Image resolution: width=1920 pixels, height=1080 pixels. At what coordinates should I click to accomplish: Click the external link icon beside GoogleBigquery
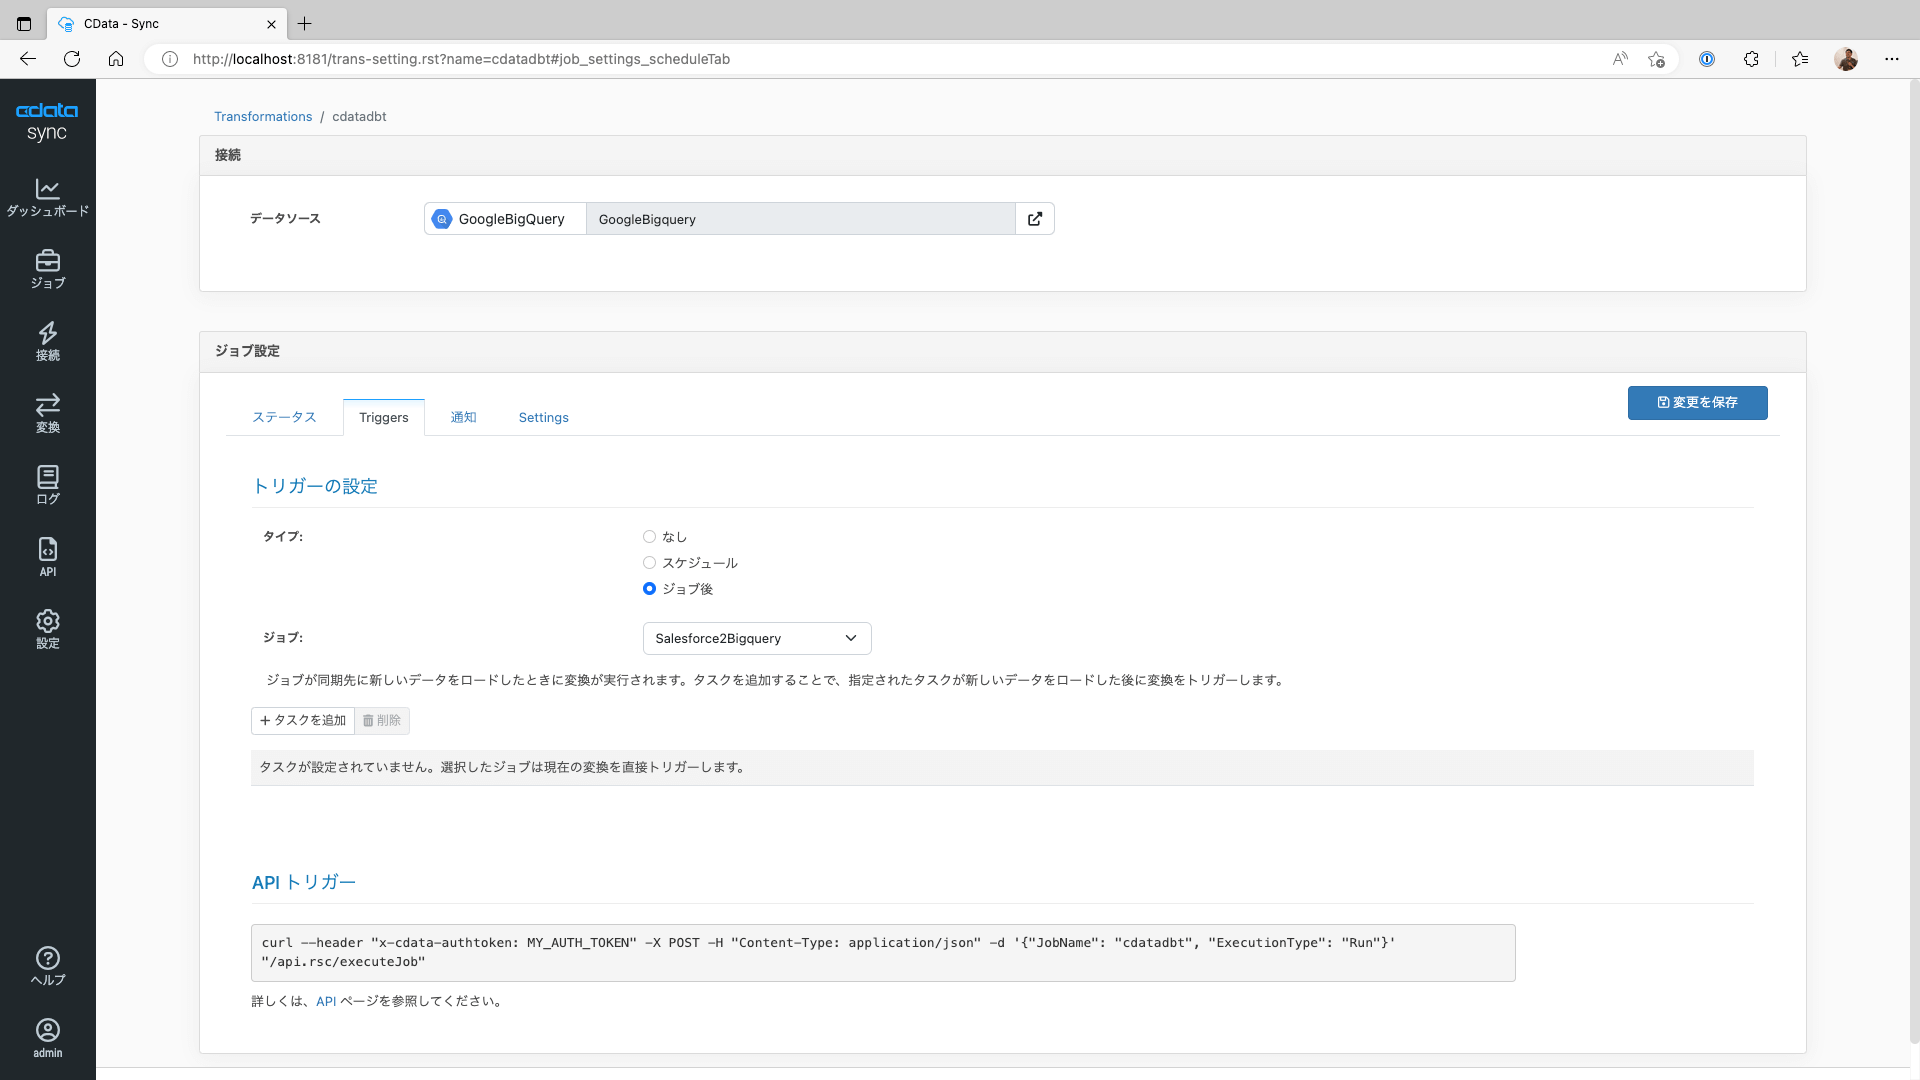(x=1035, y=219)
